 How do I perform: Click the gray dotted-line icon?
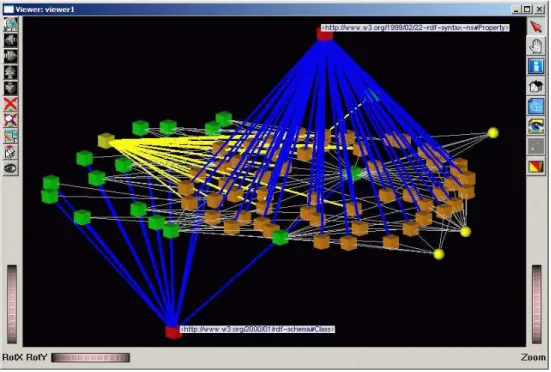536,146
